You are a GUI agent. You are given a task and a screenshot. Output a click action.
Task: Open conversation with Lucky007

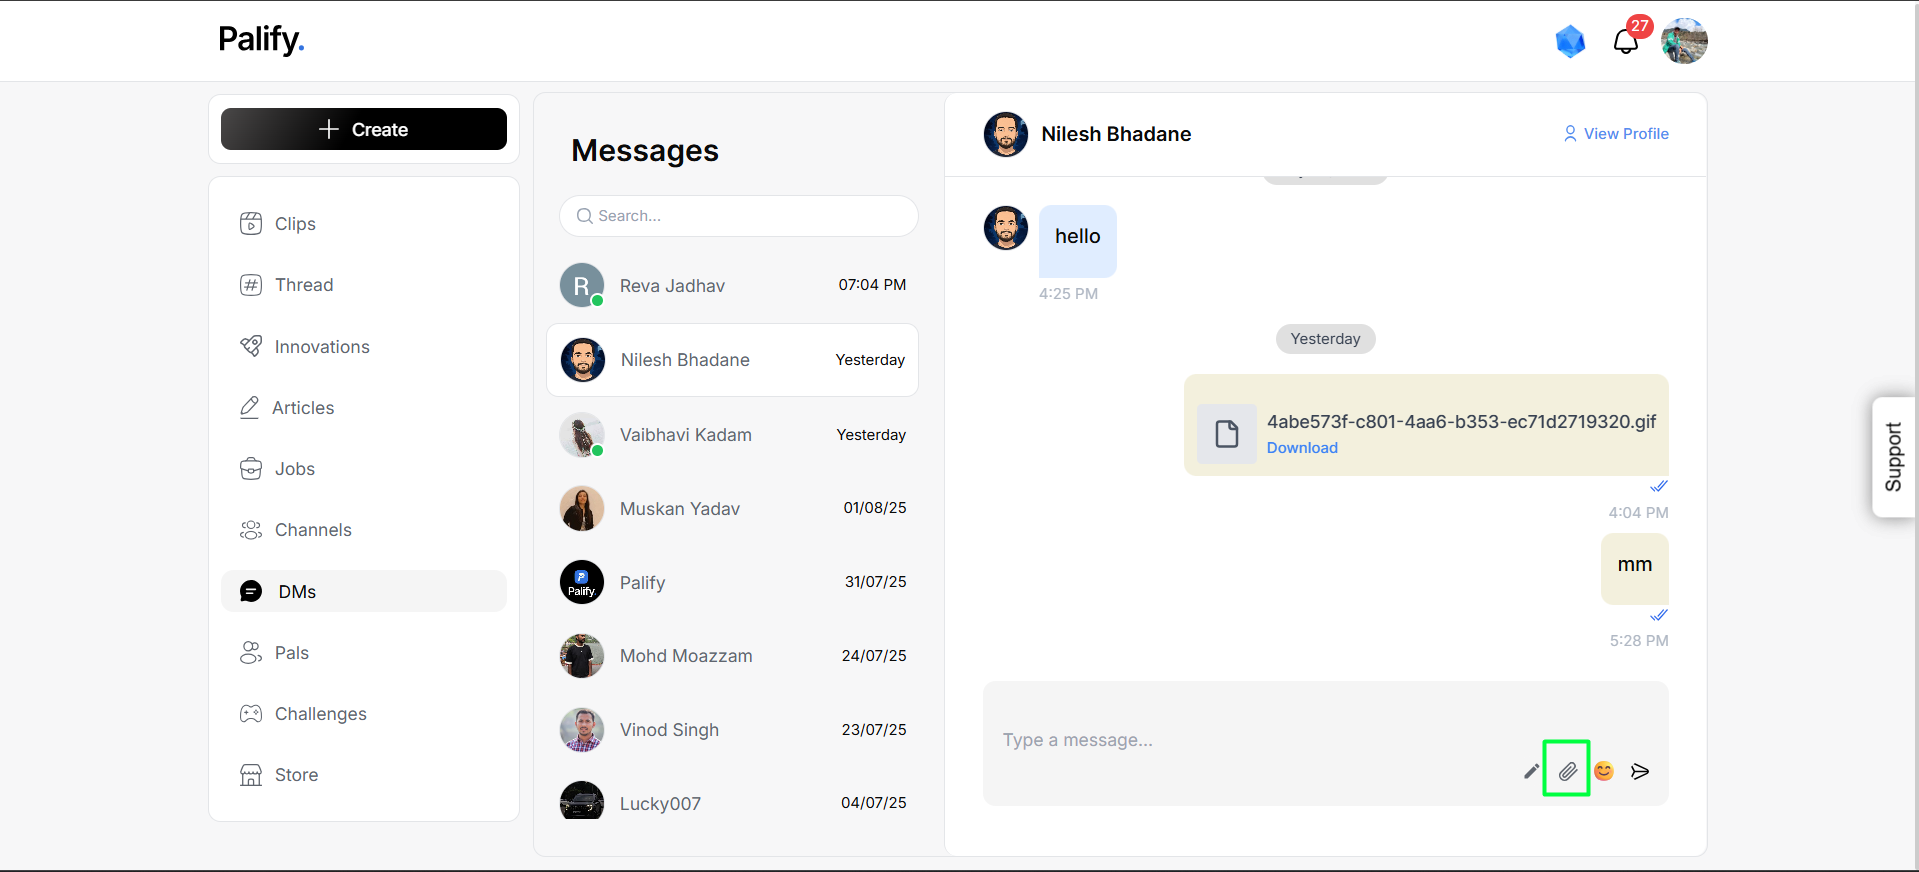click(733, 803)
